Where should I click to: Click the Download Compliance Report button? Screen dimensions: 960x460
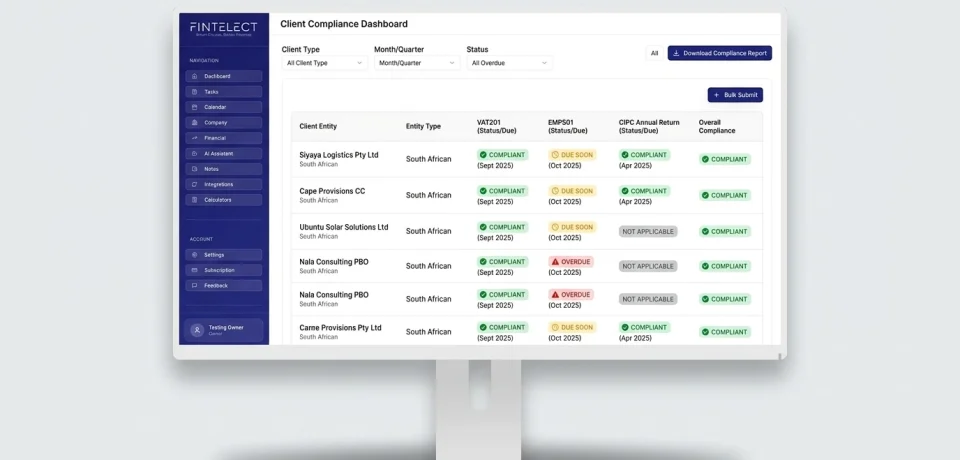tap(719, 53)
